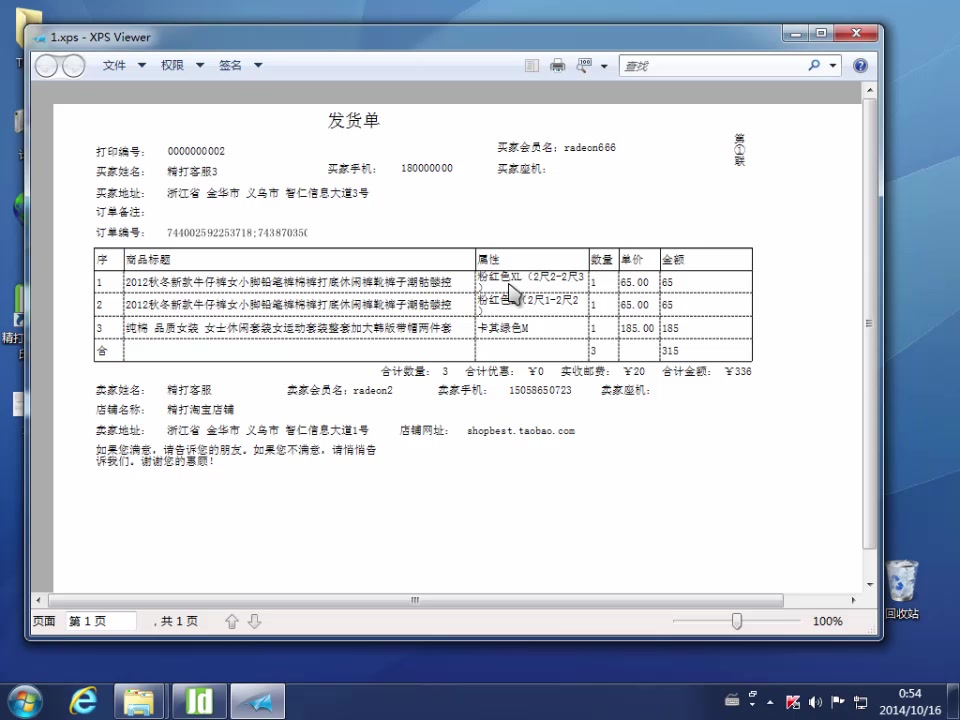Go to previous page with up arrow

(231, 621)
